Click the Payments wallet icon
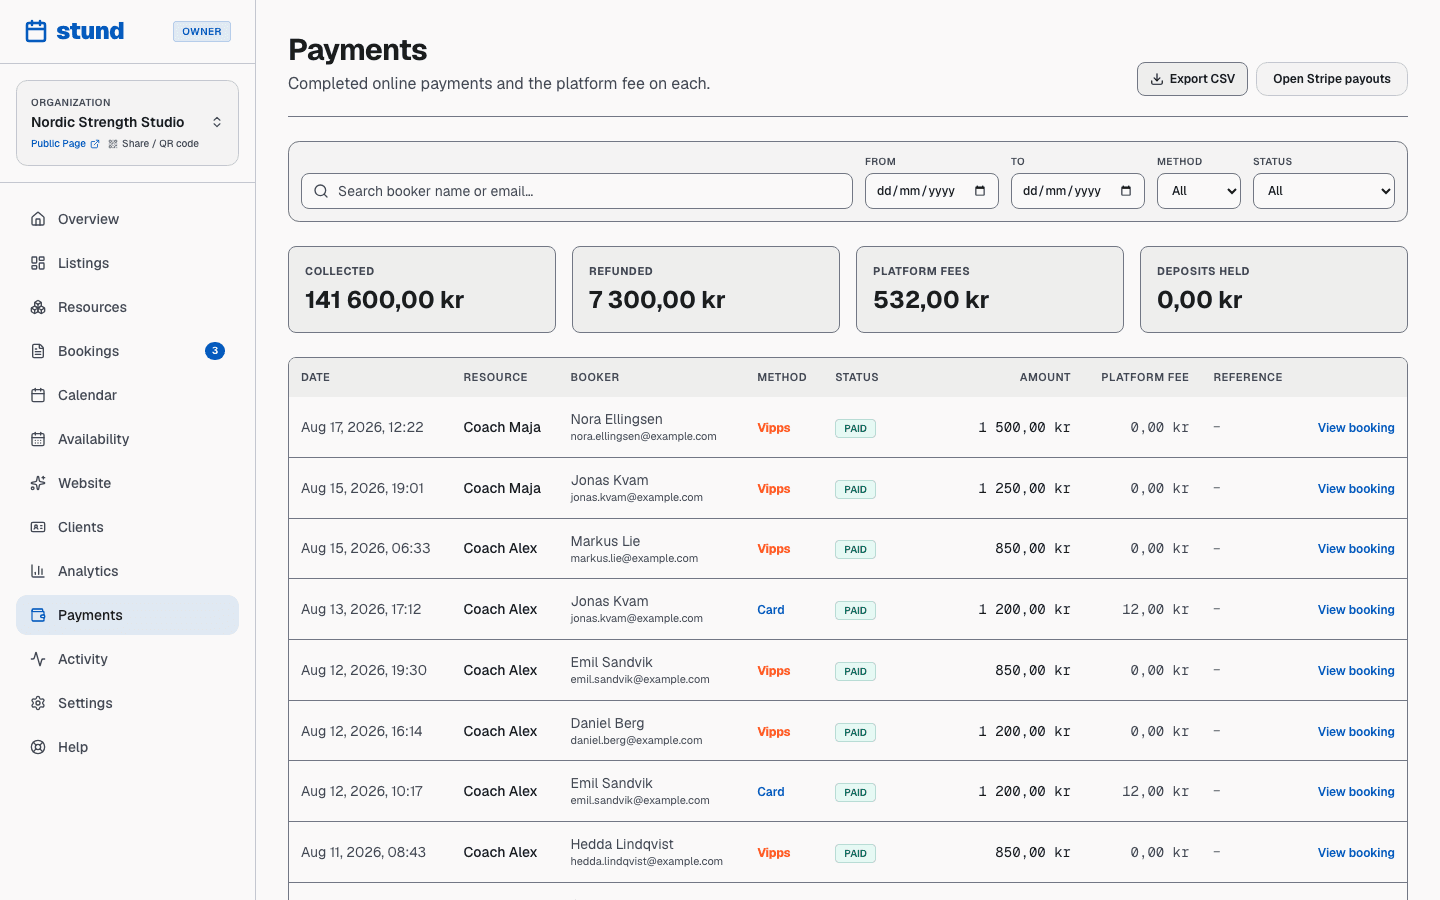 [38, 615]
